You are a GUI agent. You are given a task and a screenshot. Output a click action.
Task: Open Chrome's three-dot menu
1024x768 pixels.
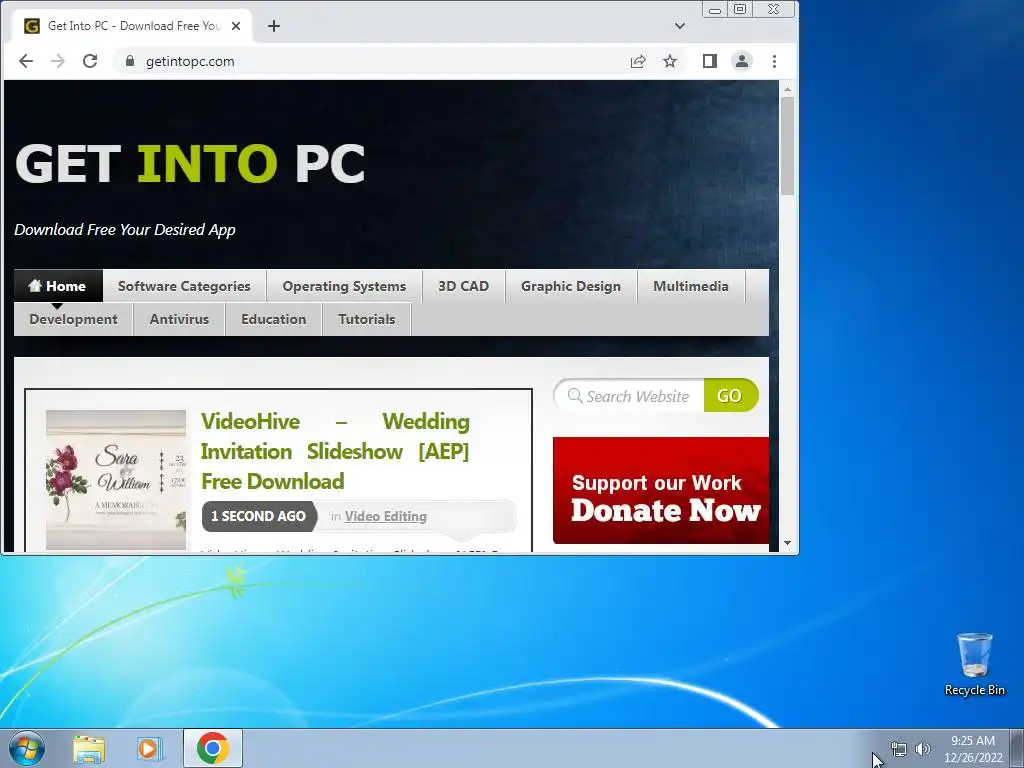tap(775, 61)
